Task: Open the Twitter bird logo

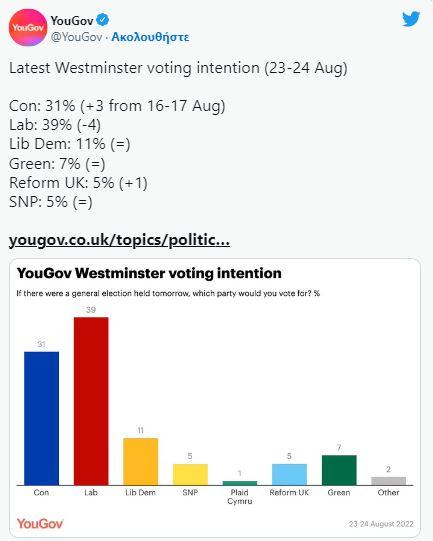Action: 411,19
